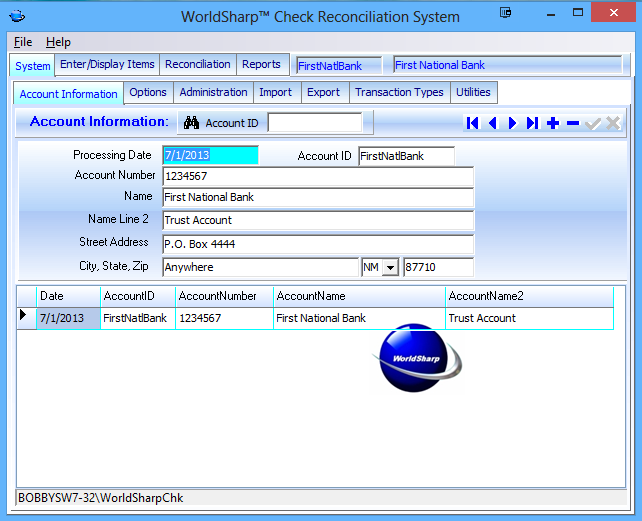Click the Street Address field
The height and width of the screenshot is (521, 642).
click(317, 244)
